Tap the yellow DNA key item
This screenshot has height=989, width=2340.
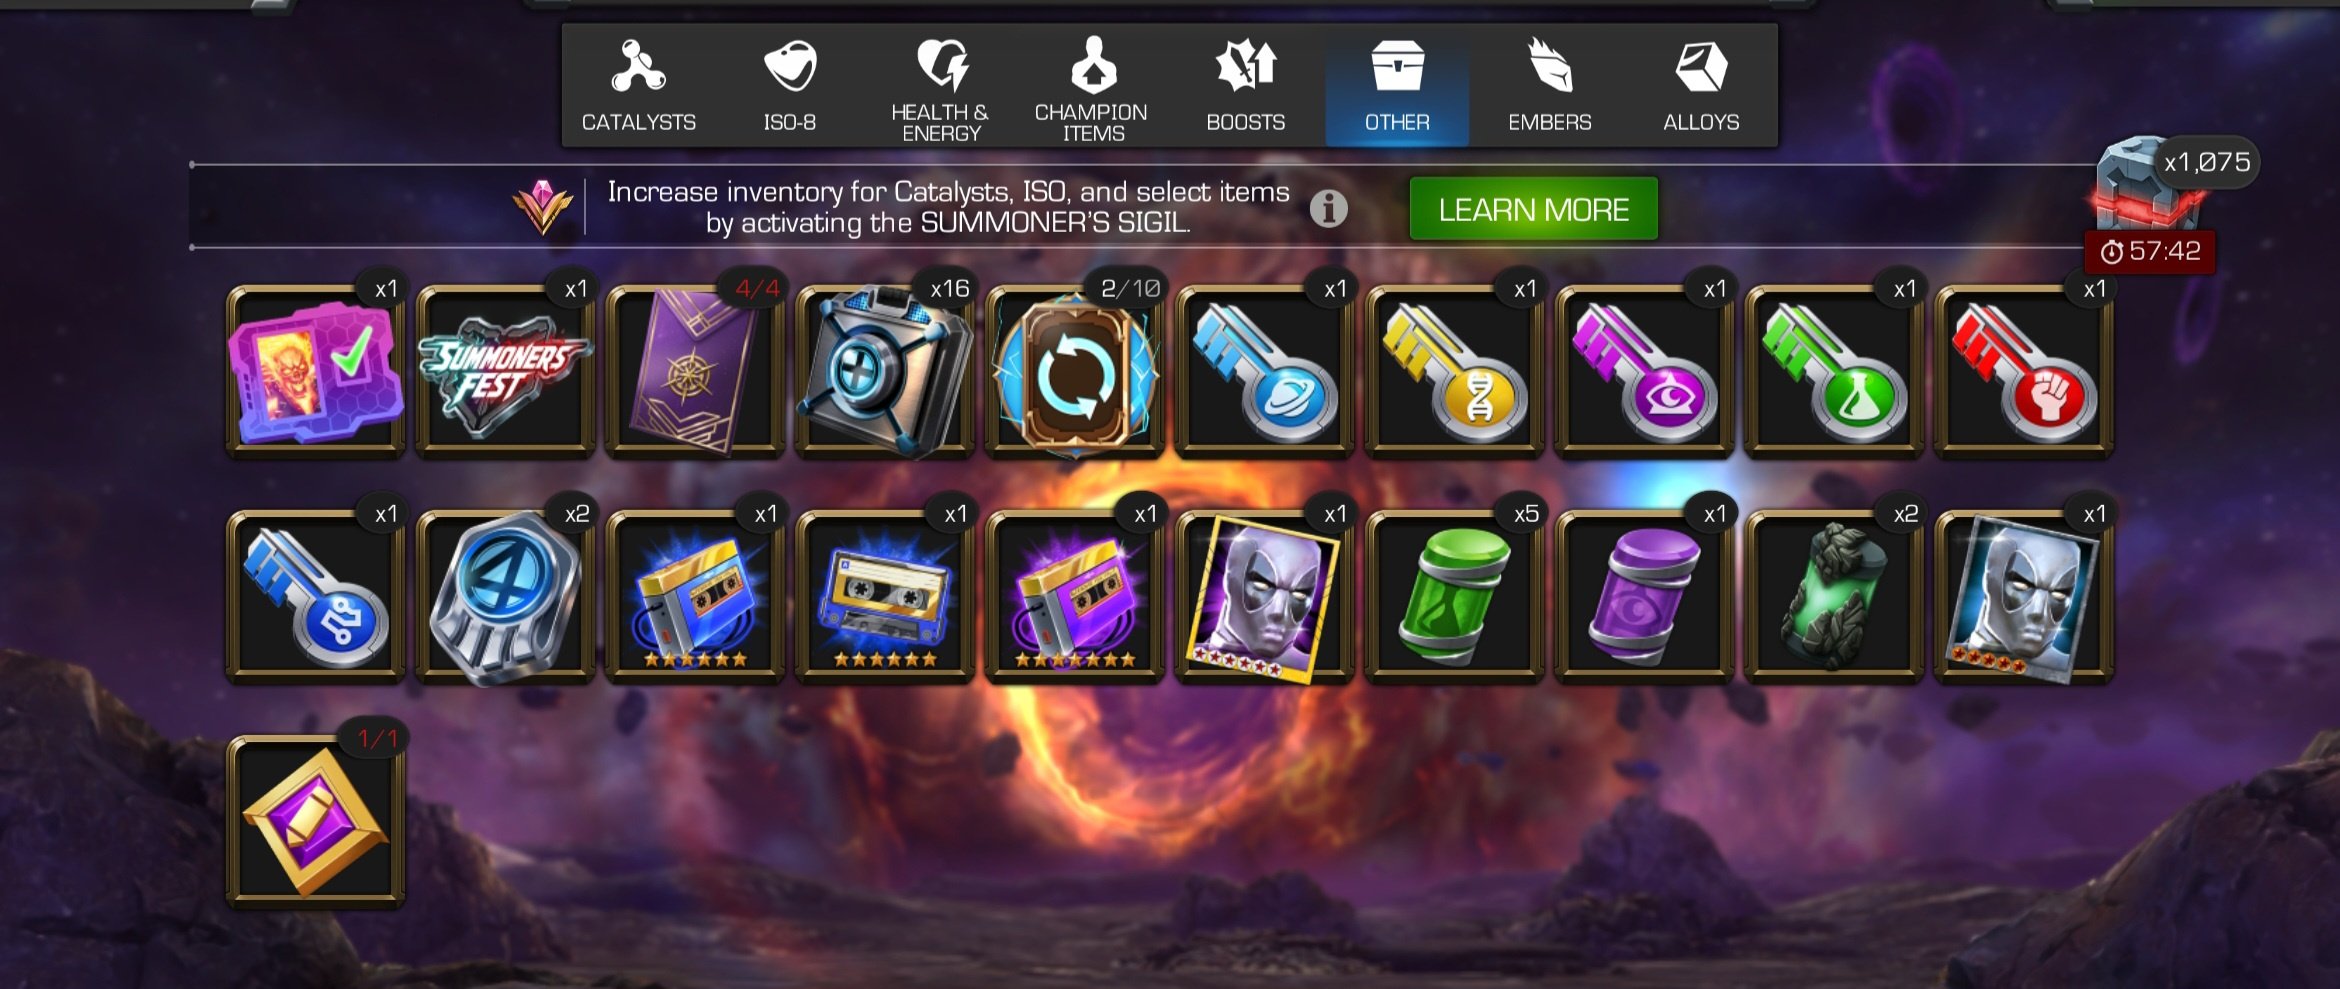coord(1454,372)
